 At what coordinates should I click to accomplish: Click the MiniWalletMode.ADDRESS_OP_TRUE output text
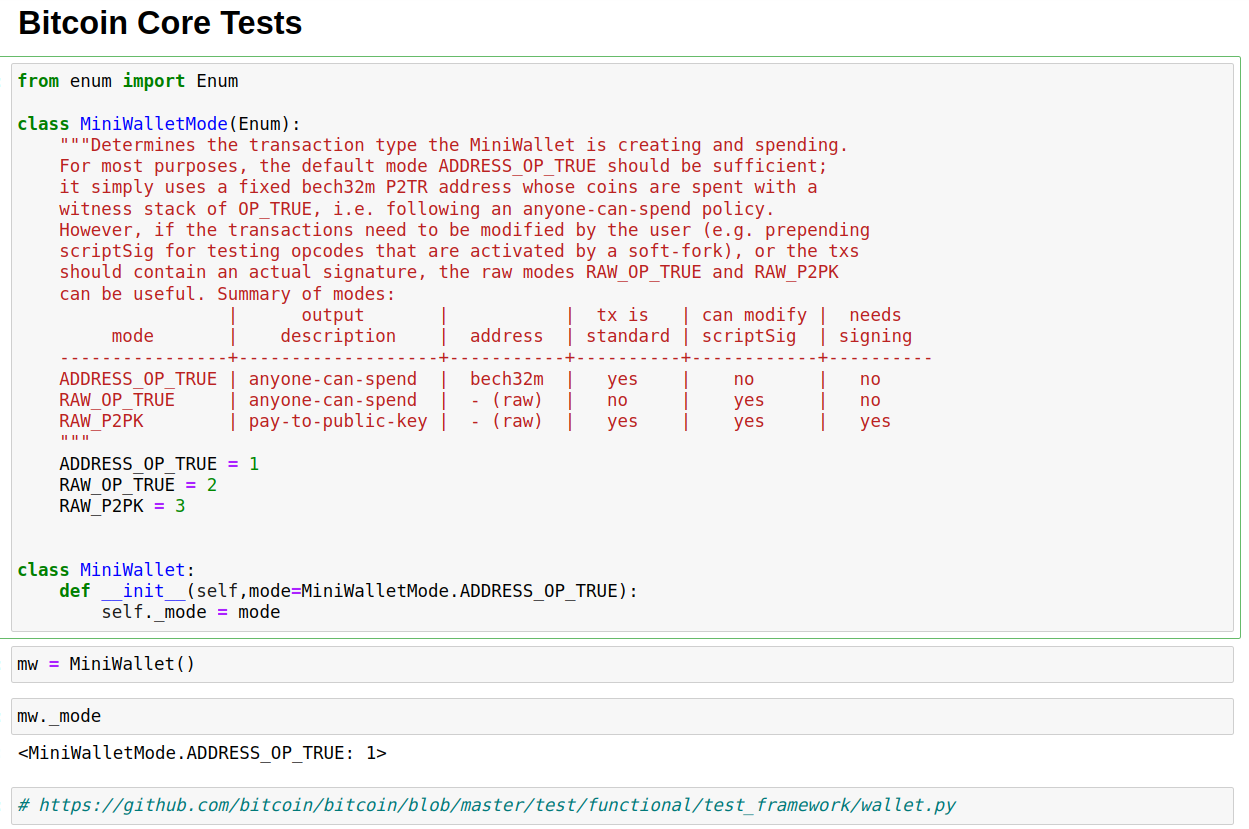pos(202,753)
